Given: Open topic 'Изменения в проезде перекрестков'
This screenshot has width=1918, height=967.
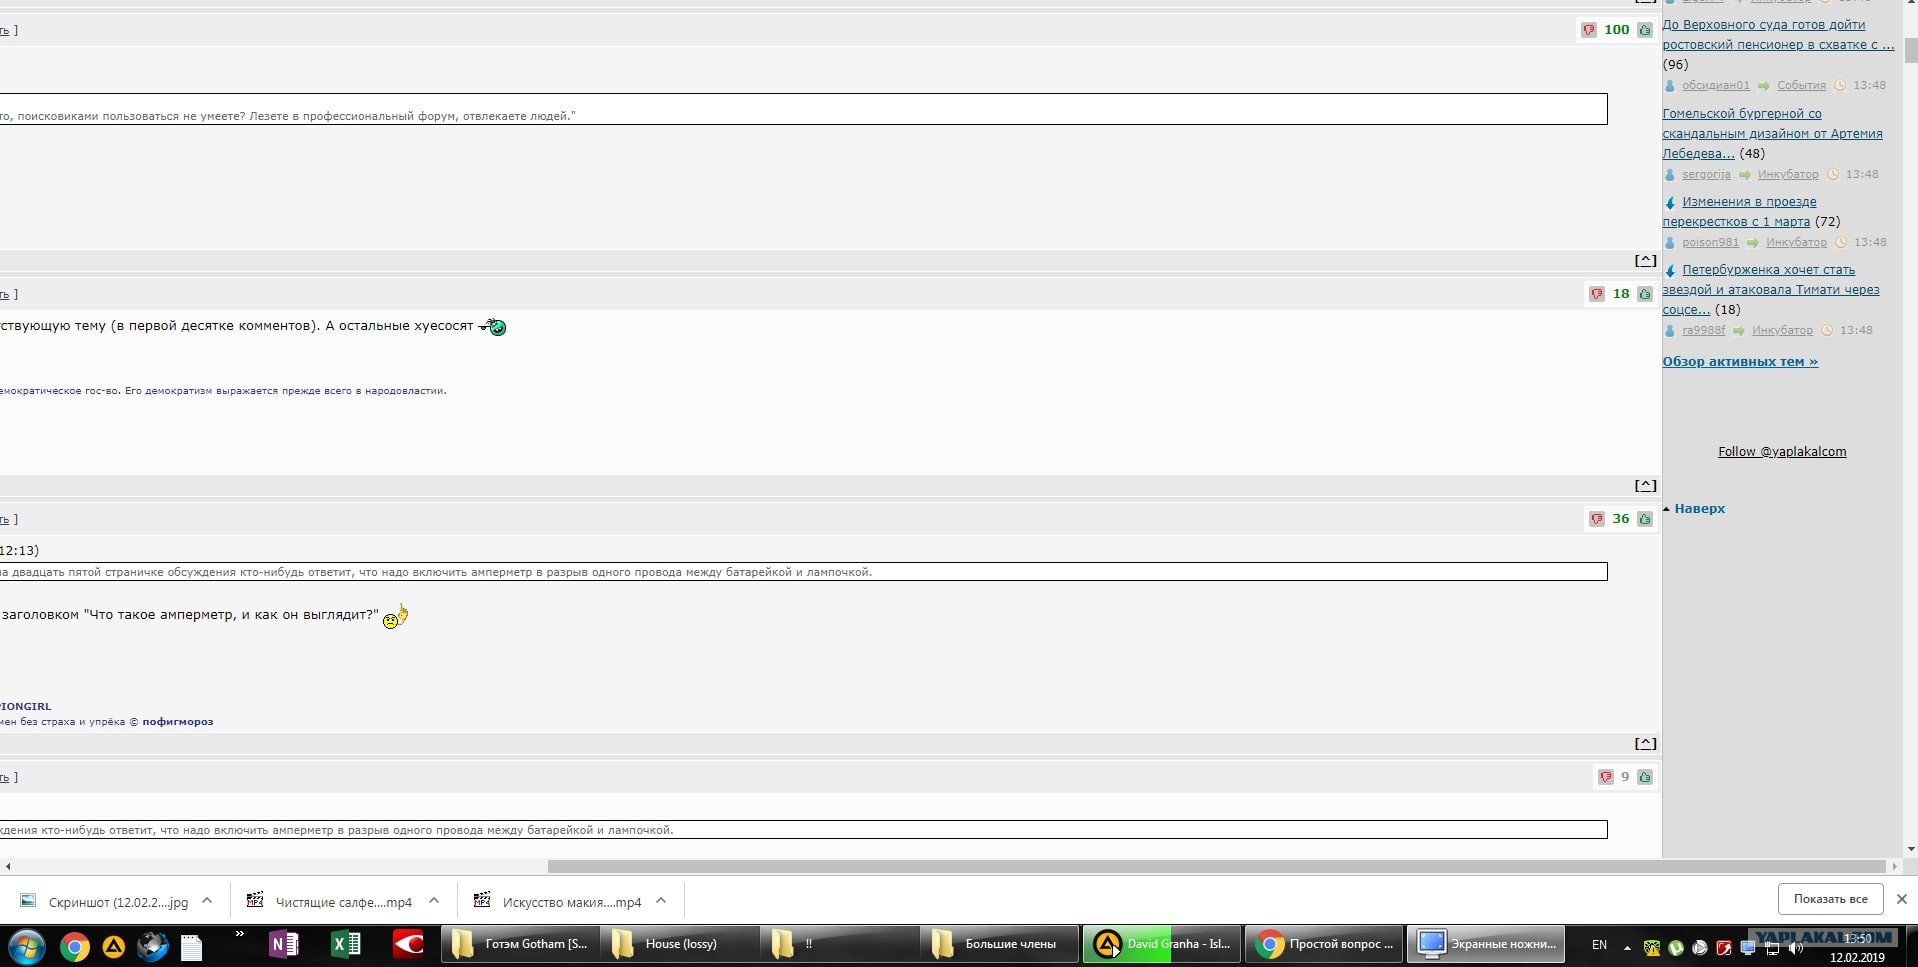Looking at the screenshot, I should 1740,212.
